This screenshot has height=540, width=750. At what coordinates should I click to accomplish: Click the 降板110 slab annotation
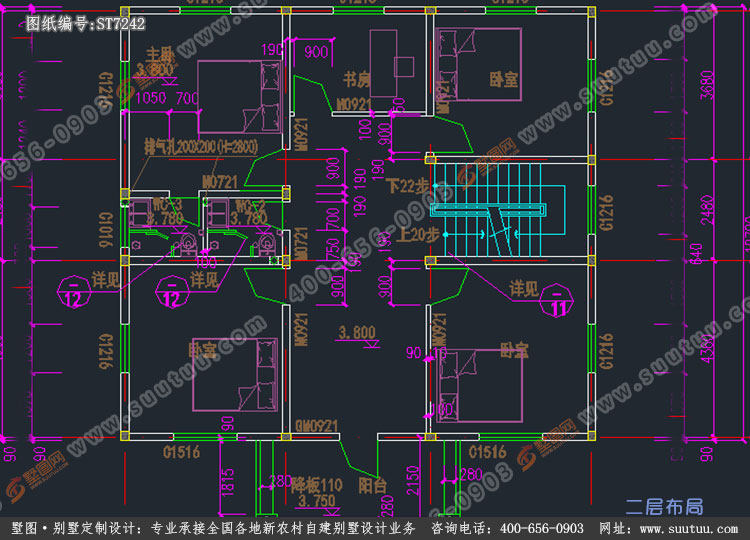[x=317, y=485]
